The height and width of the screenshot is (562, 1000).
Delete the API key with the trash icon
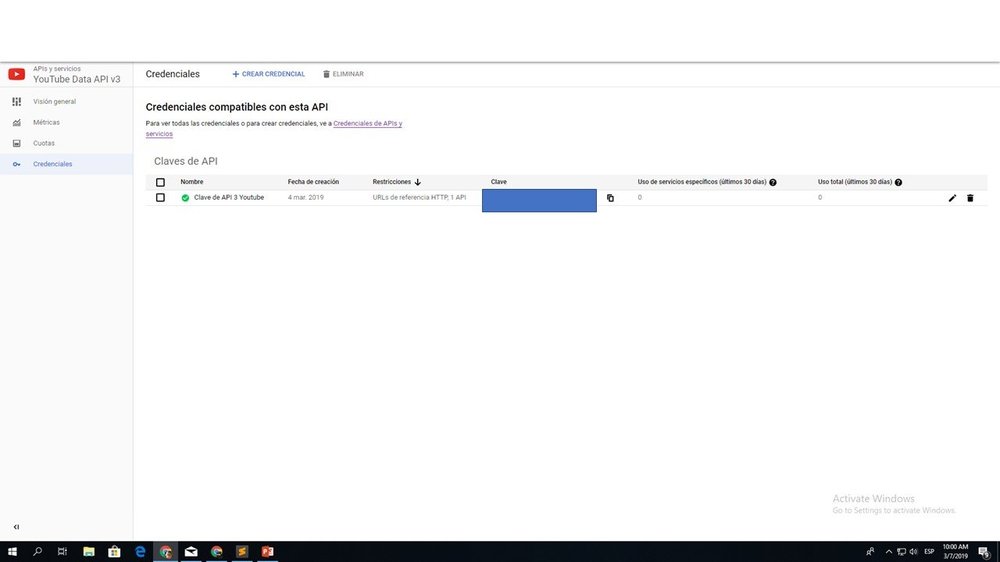click(970, 198)
